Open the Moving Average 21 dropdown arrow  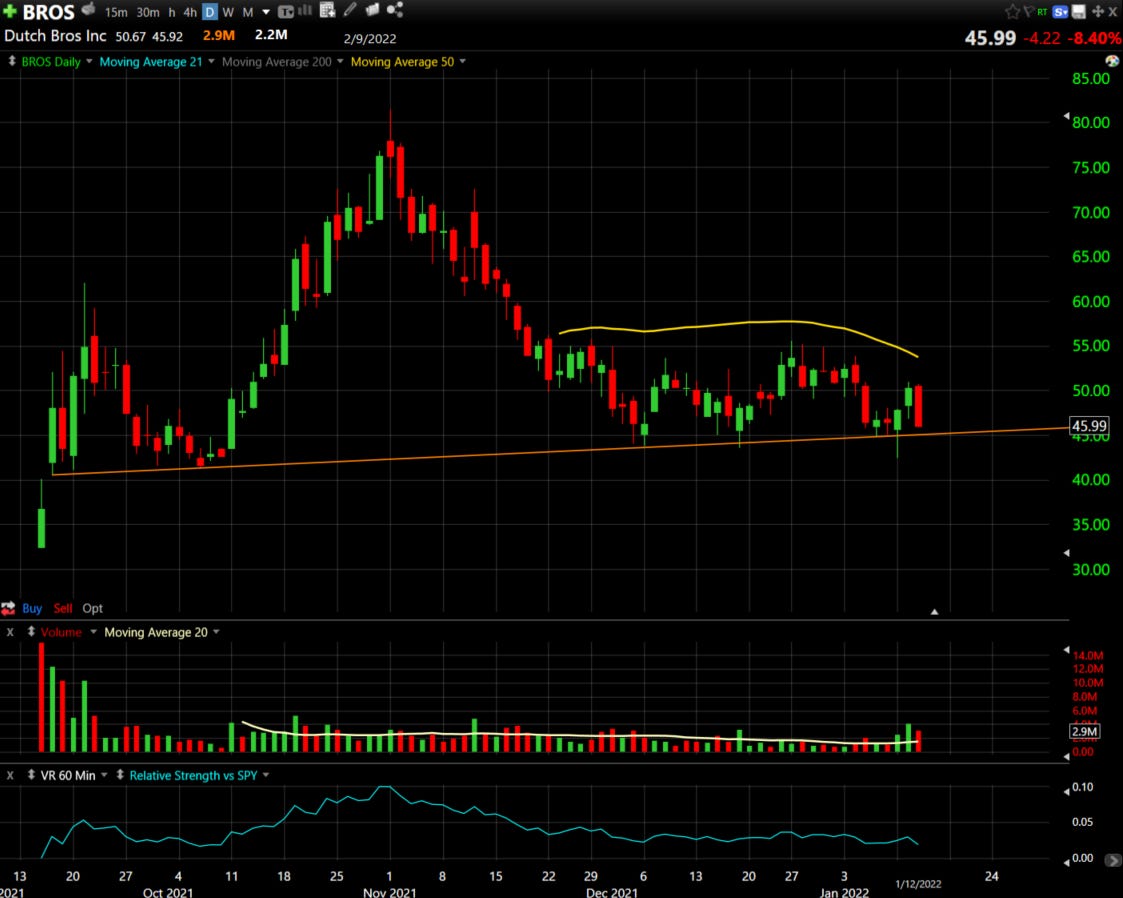click(211, 62)
